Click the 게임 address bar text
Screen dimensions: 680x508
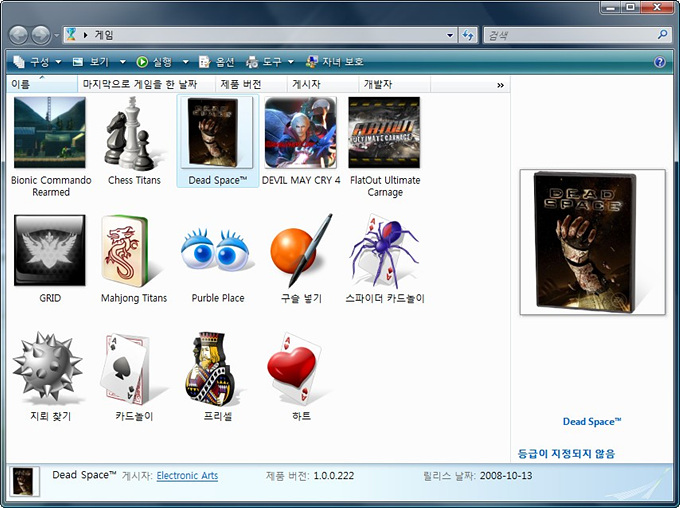point(104,35)
